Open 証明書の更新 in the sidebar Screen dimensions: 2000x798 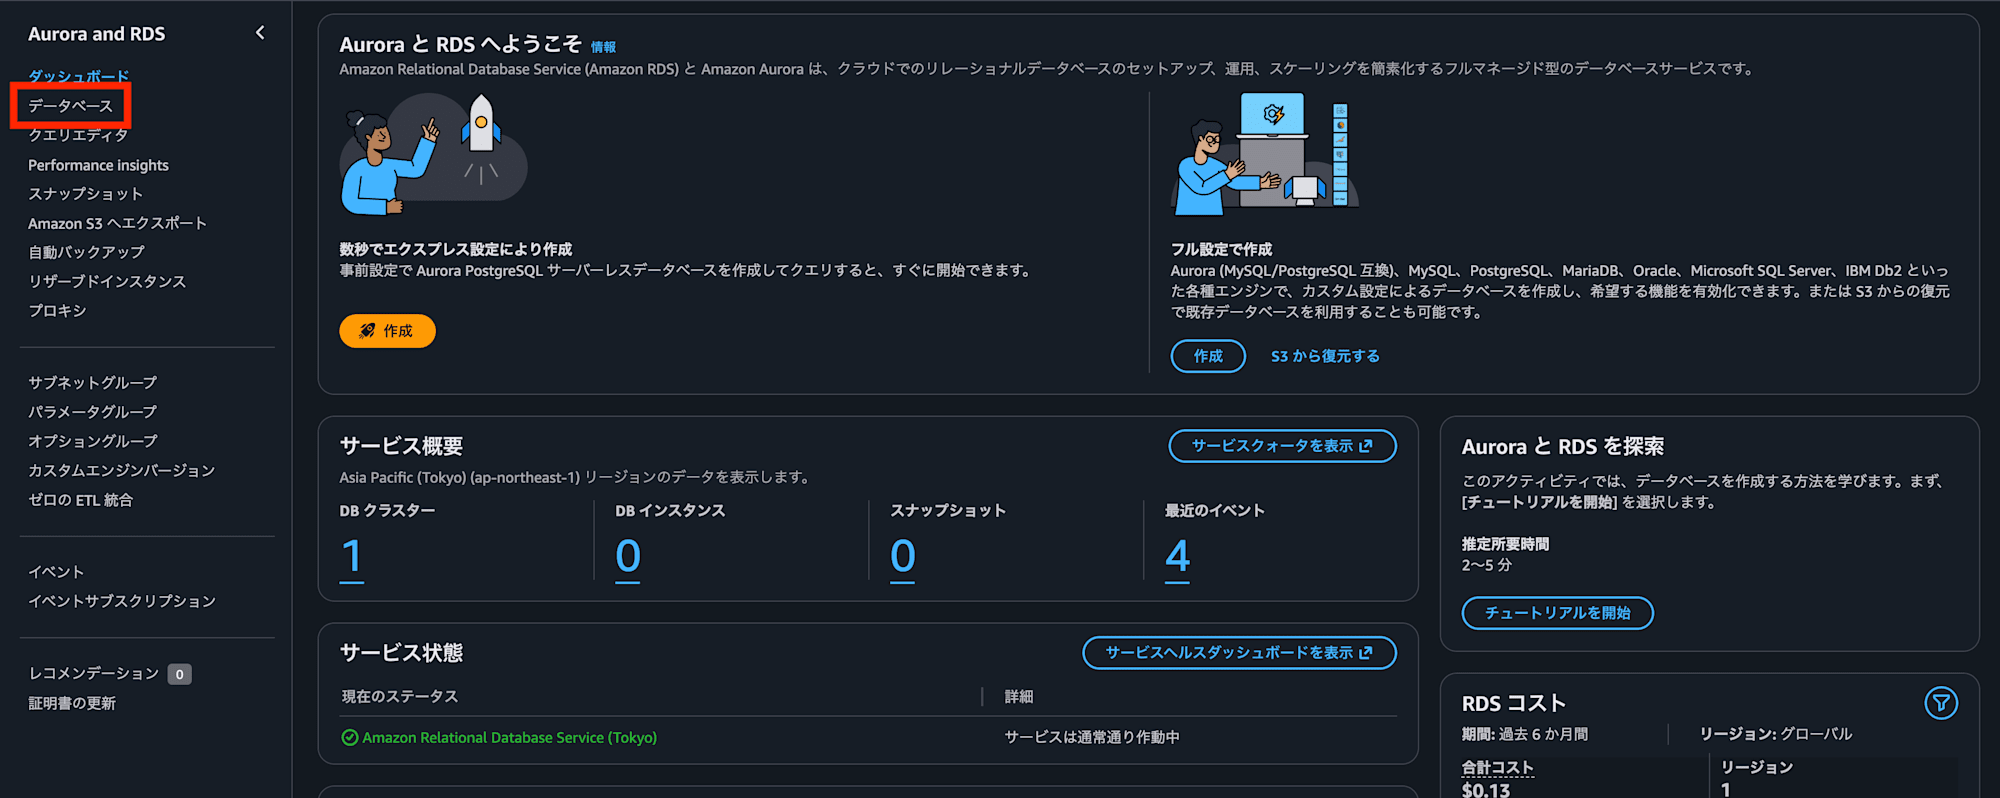(x=72, y=703)
